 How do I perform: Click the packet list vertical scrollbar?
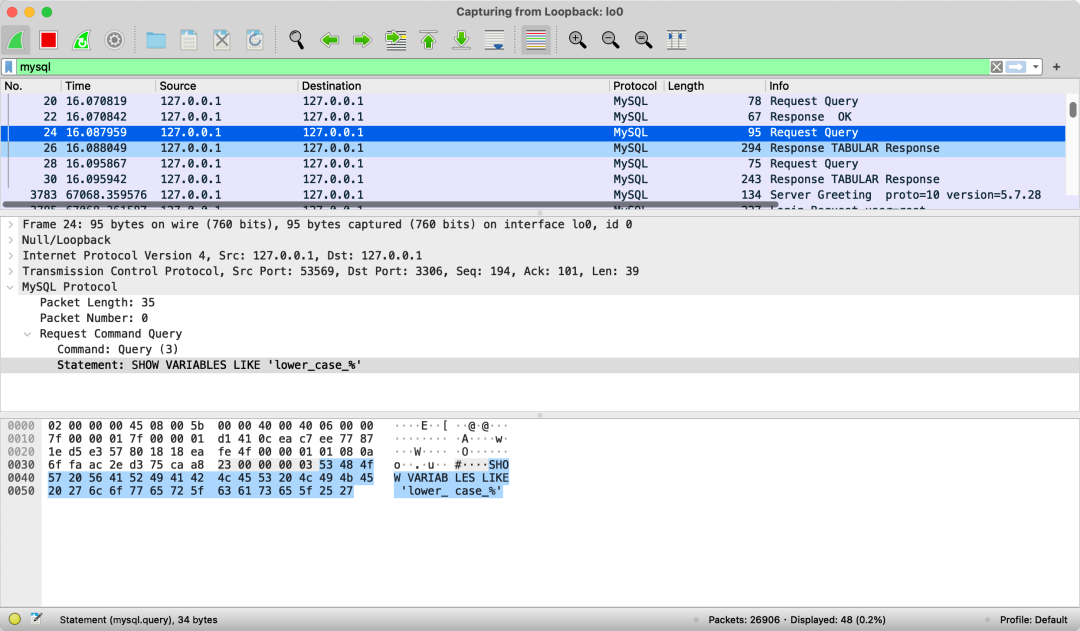(x=1072, y=110)
